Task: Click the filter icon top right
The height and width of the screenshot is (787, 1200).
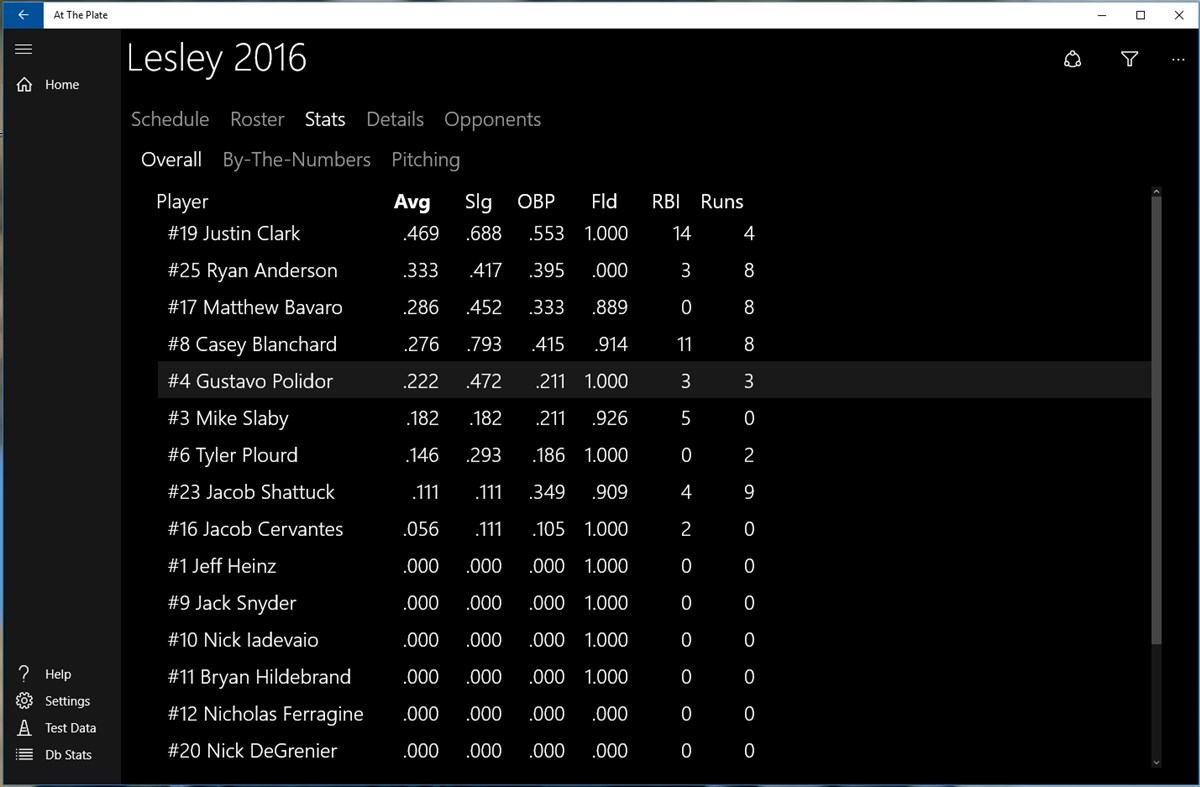Action: [x=1129, y=59]
